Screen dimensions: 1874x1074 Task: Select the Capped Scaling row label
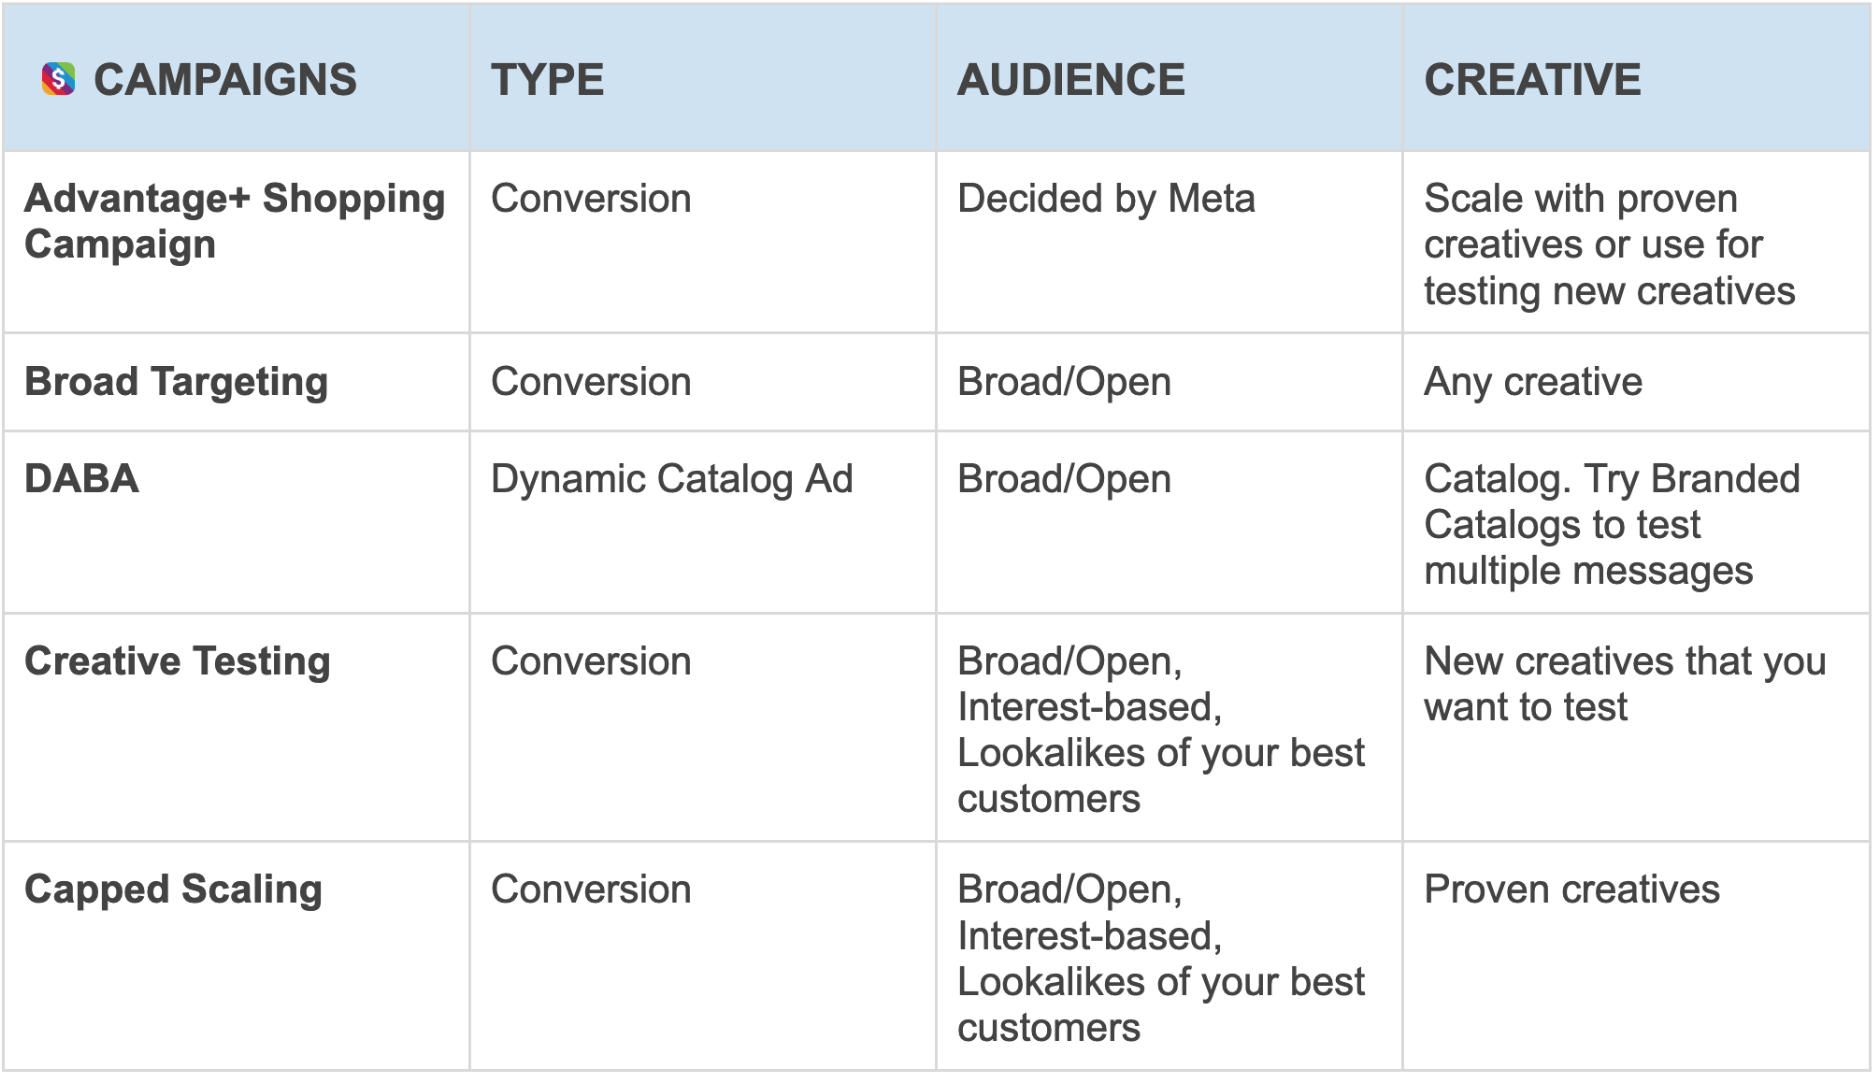173,890
